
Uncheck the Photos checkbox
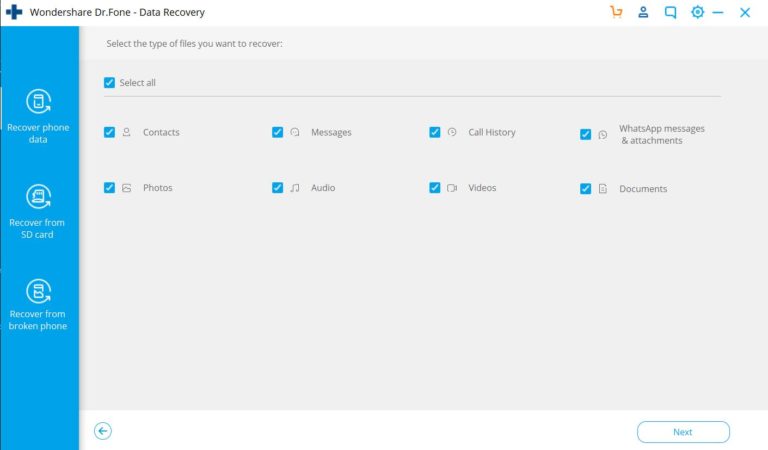click(109, 188)
